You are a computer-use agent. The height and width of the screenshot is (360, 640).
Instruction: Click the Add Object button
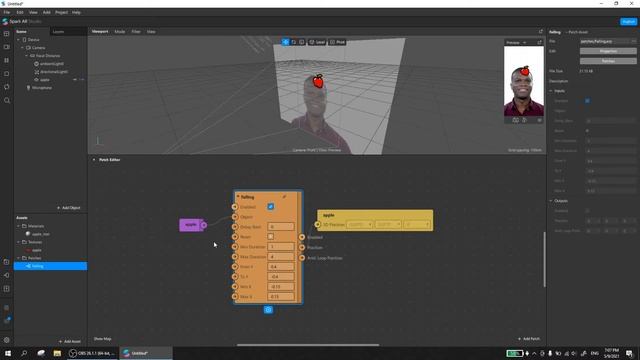click(x=69, y=208)
